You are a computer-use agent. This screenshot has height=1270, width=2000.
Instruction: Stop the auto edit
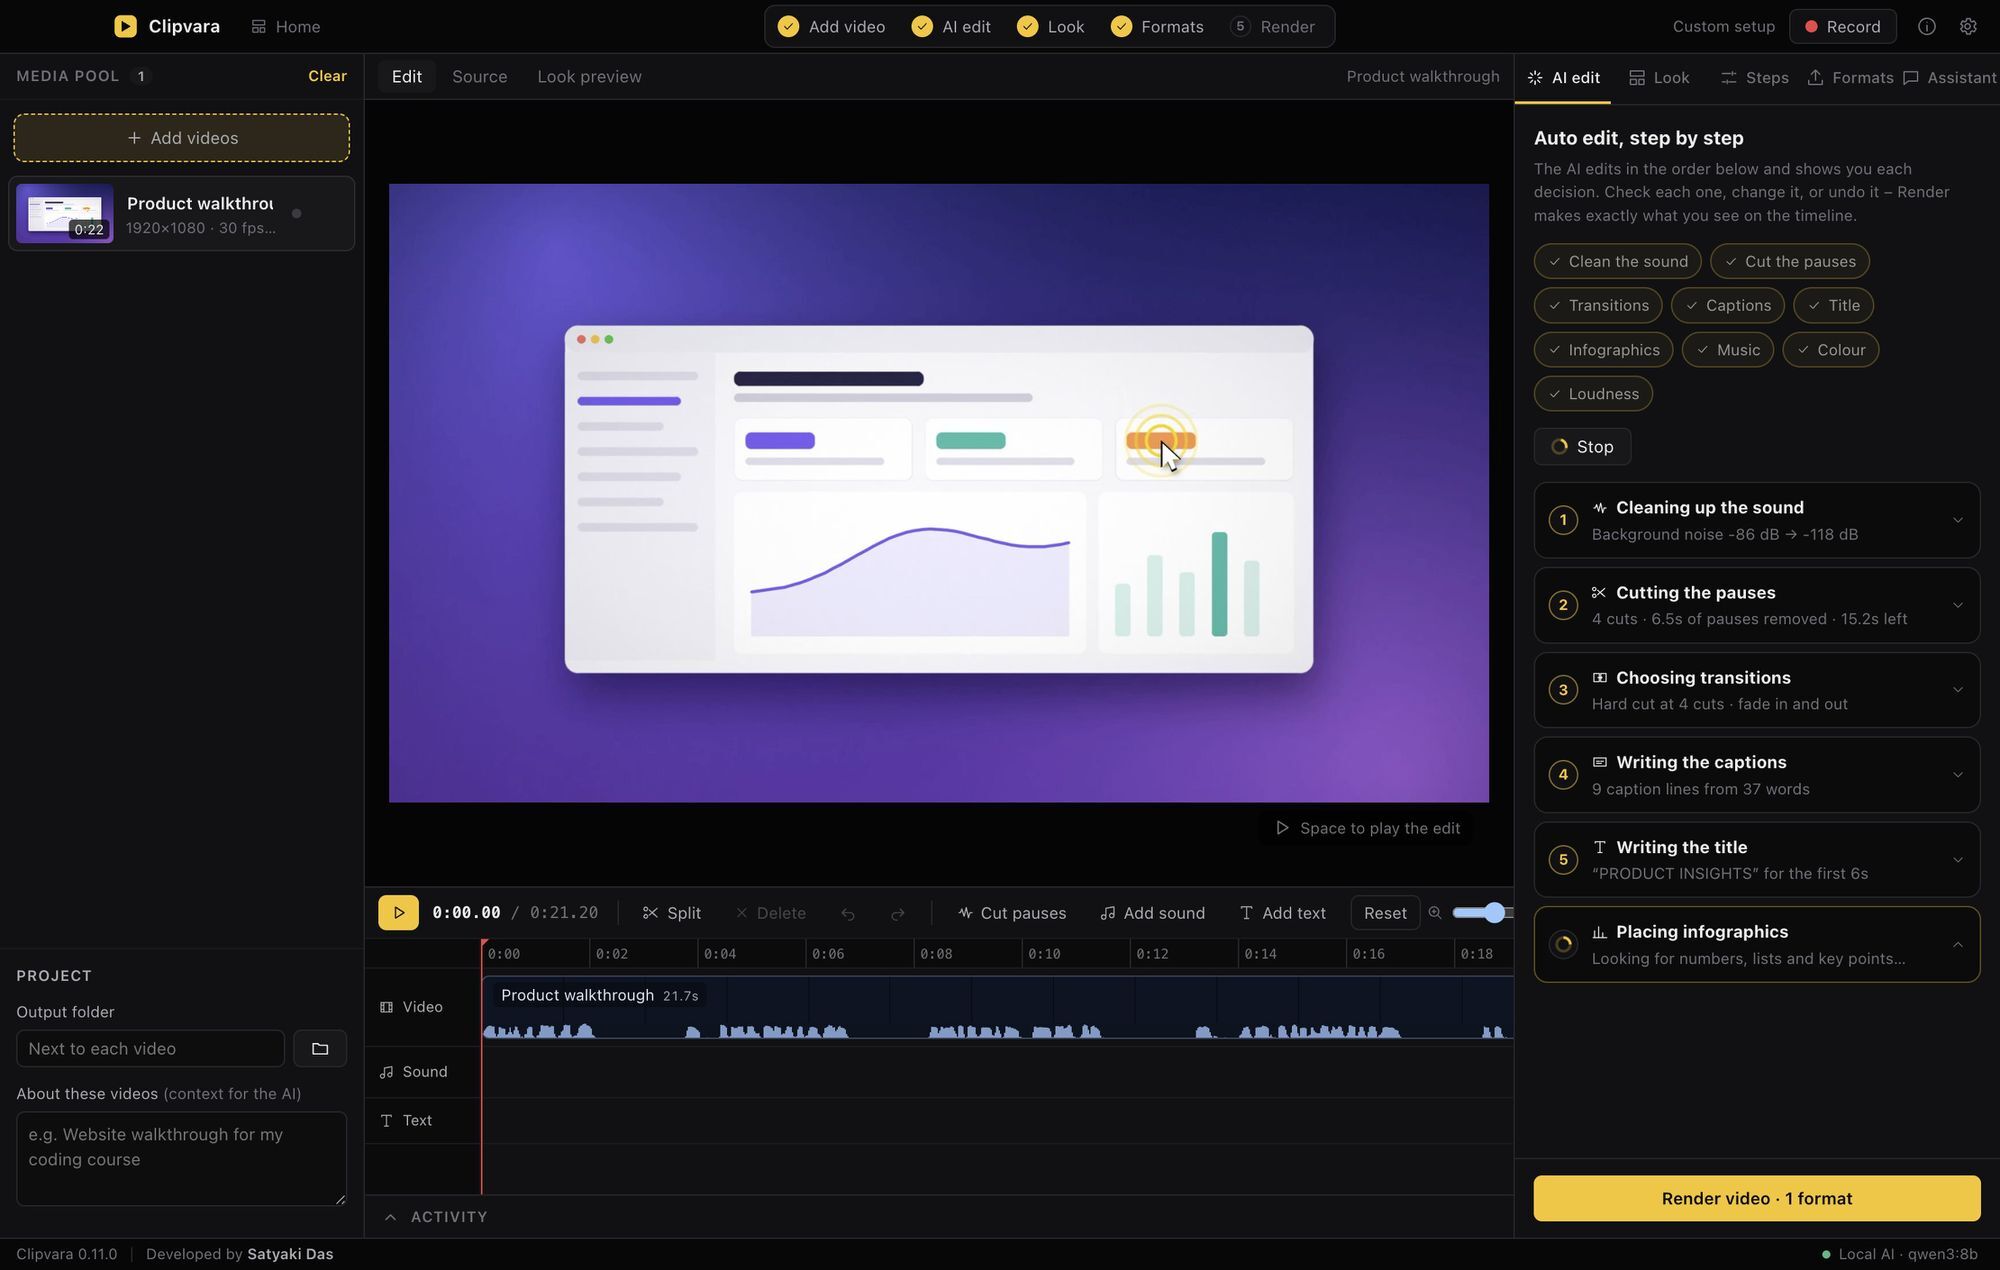pos(1582,447)
